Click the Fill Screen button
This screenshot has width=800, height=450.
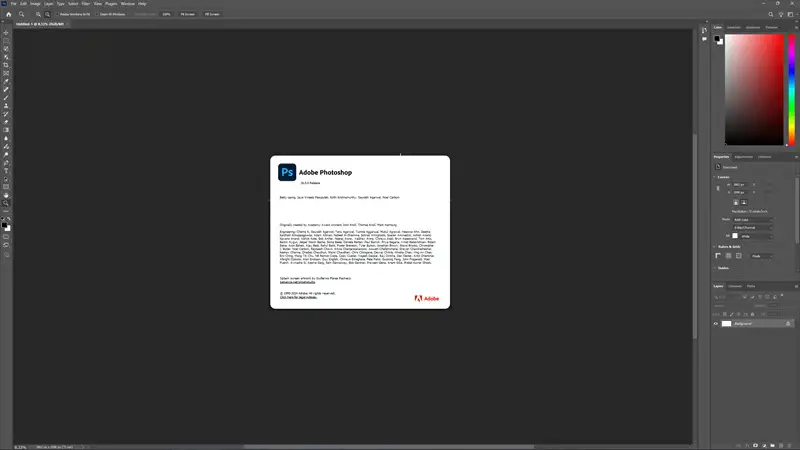(x=212, y=14)
